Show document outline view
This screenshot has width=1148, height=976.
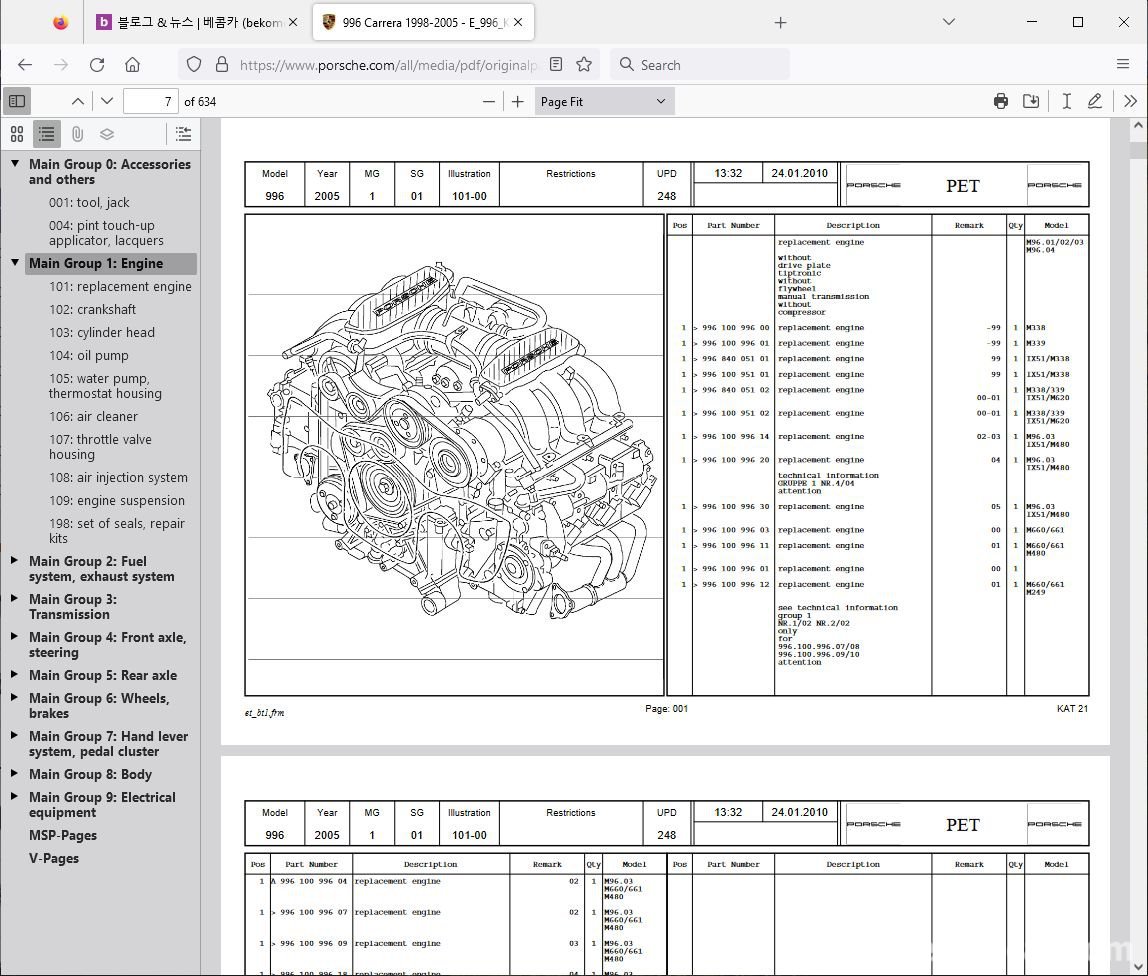[46, 134]
